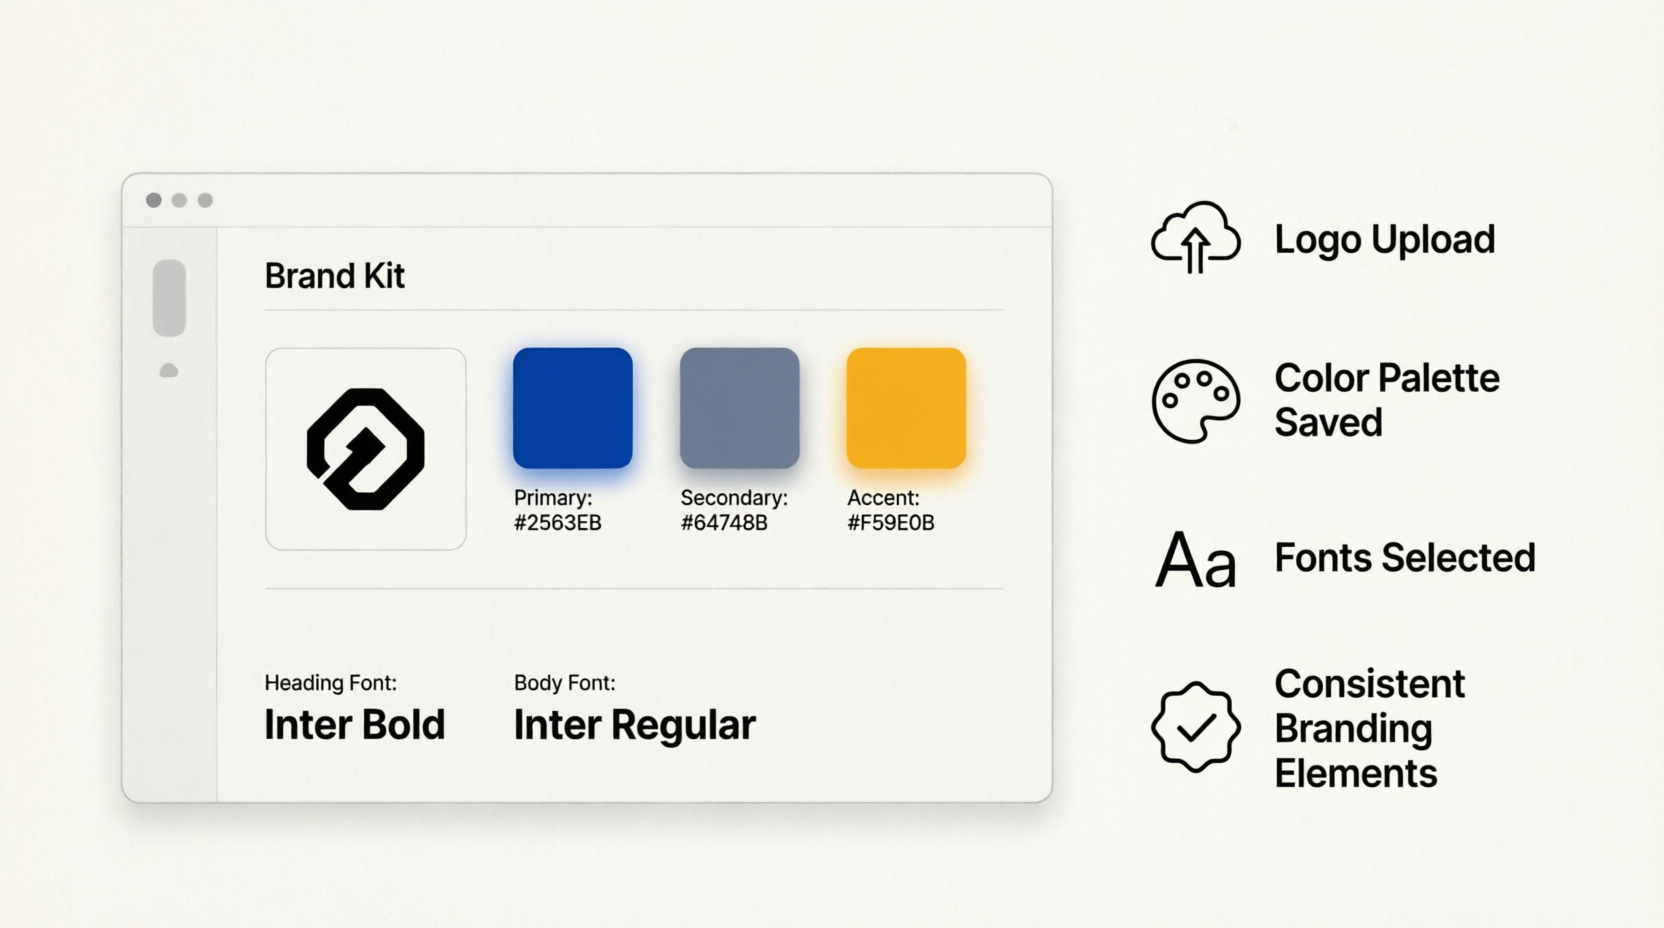Click the Primary: #2563EB label
Image resolution: width=1664 pixels, height=928 pixels.
558,510
